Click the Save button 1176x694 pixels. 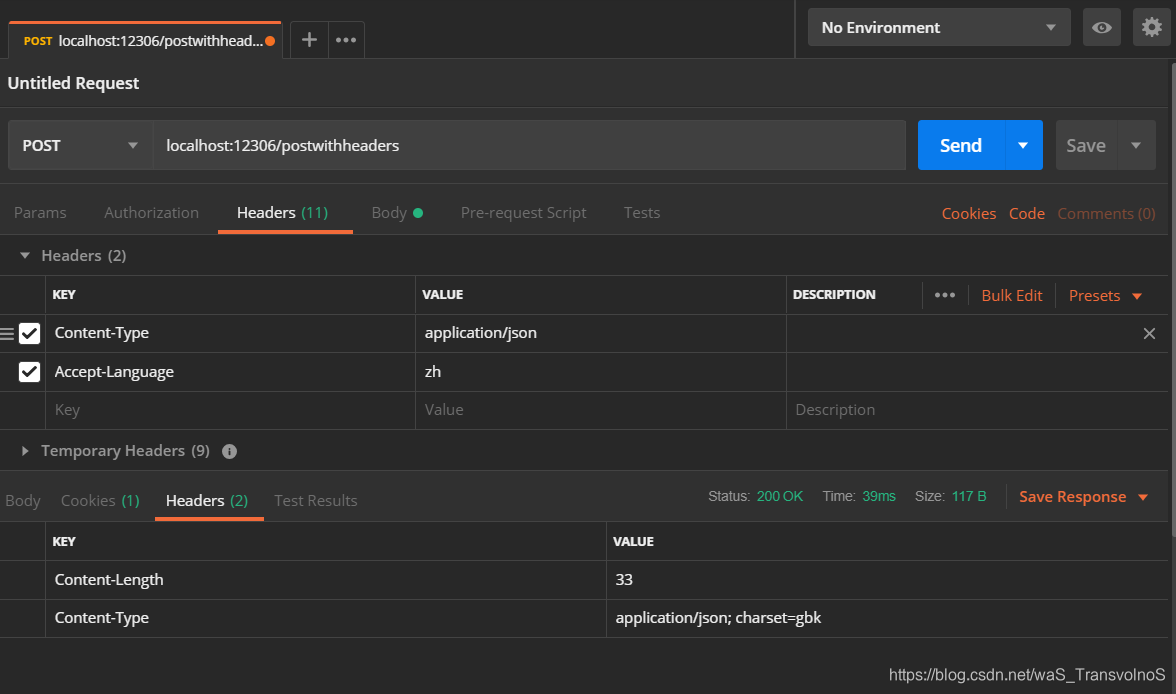(x=1086, y=146)
